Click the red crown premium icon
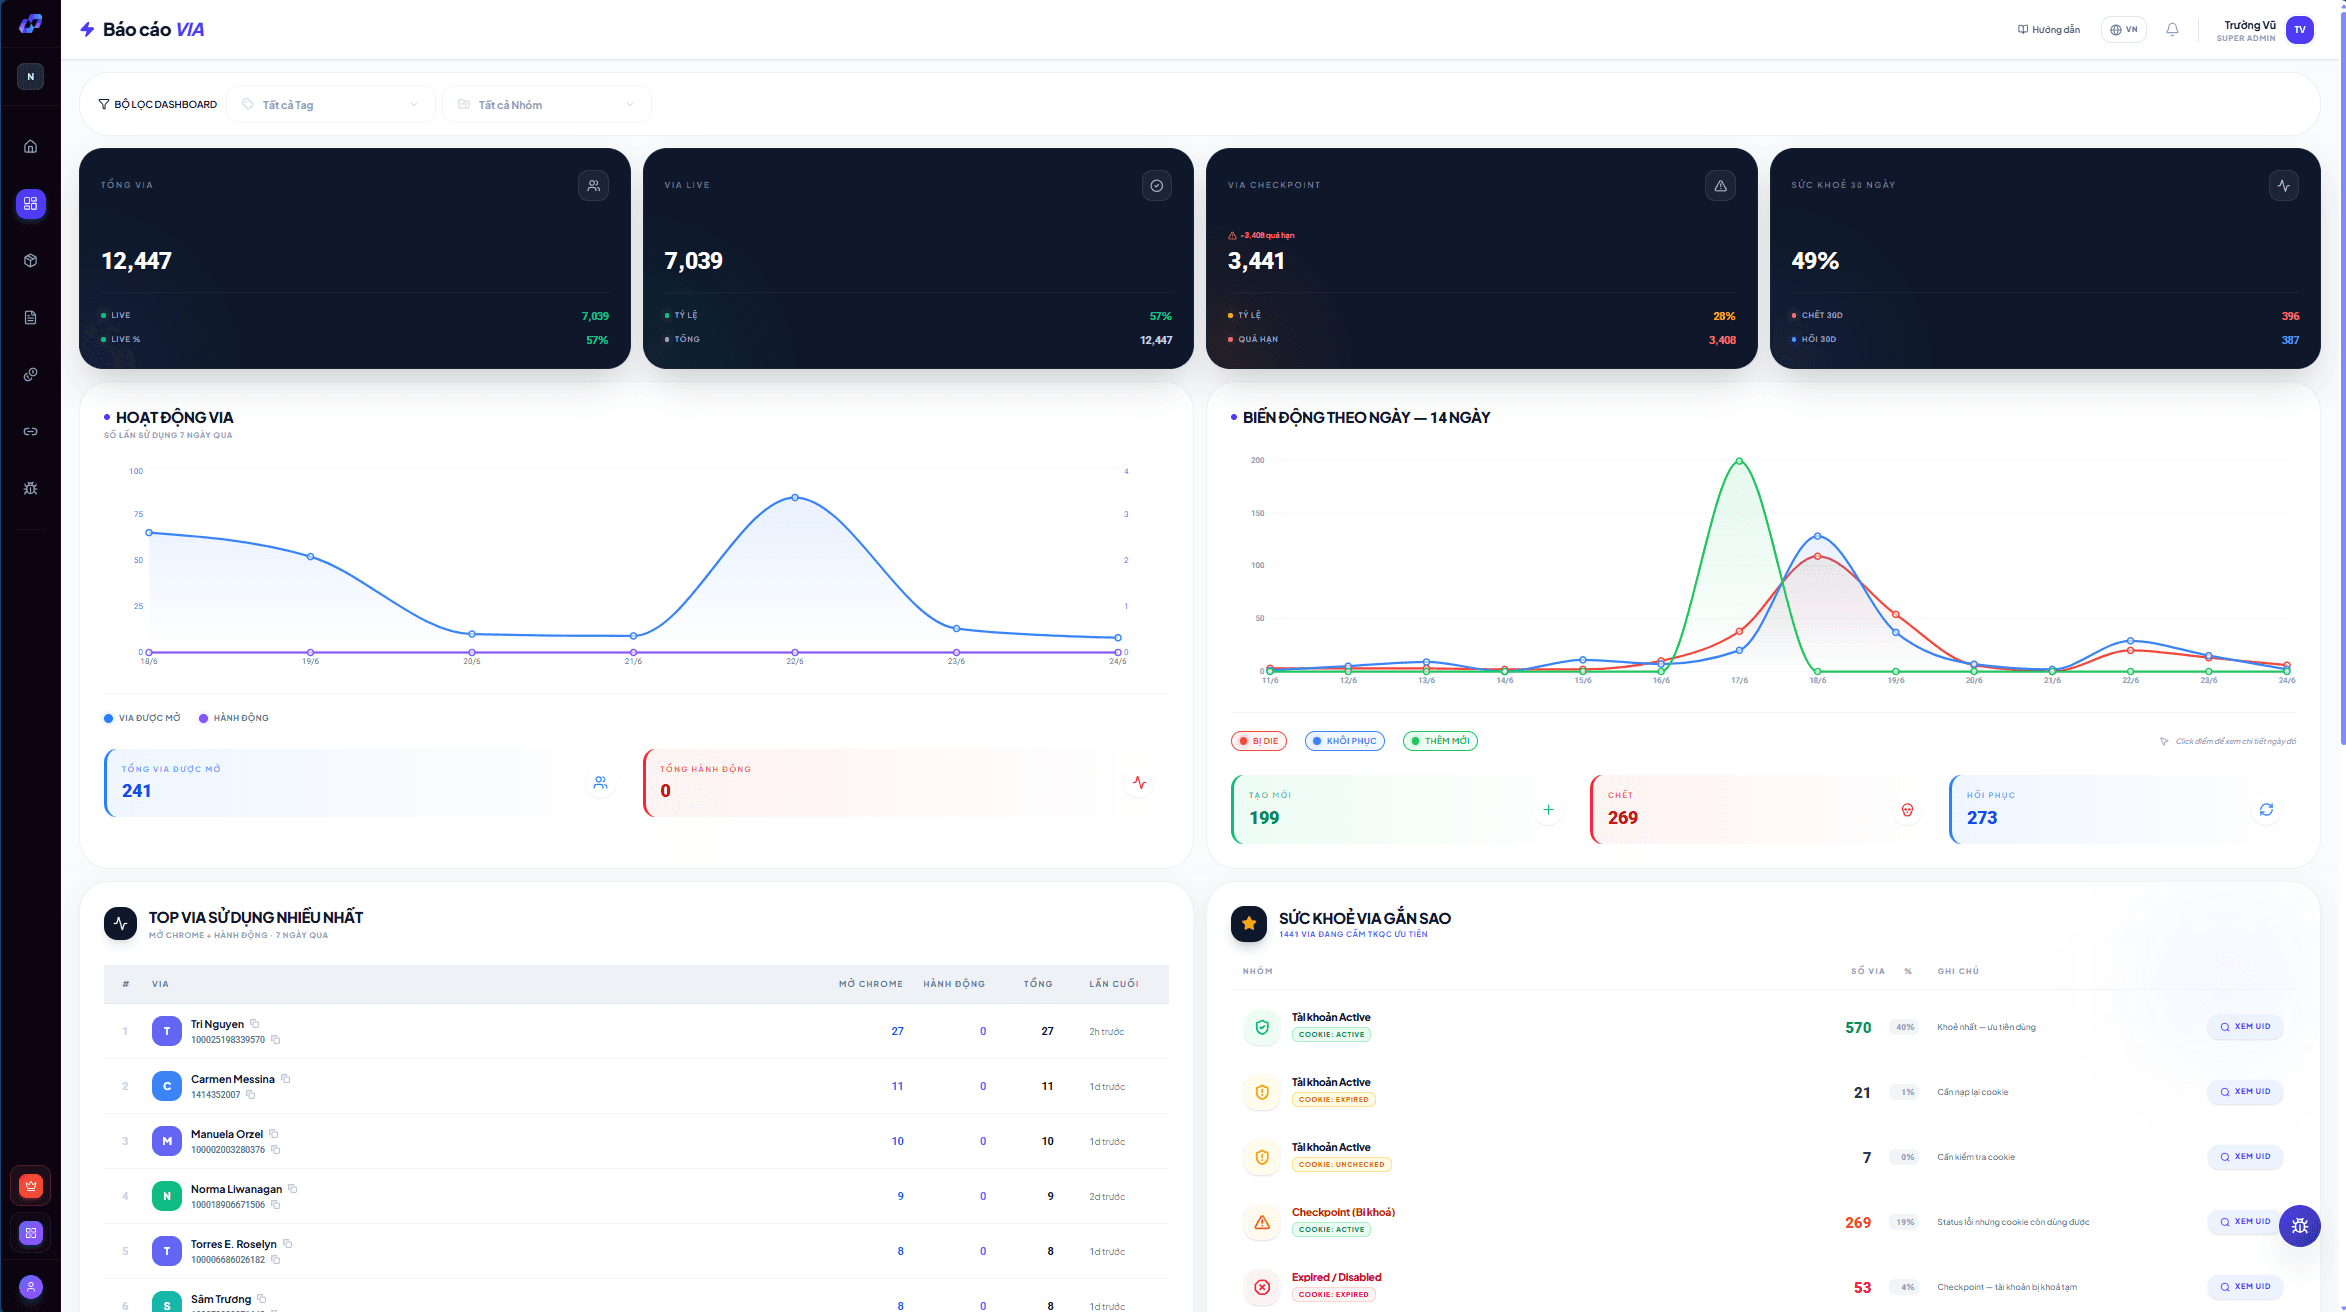Screen dimensions: 2346x1312 pyautogui.click(x=31, y=1186)
